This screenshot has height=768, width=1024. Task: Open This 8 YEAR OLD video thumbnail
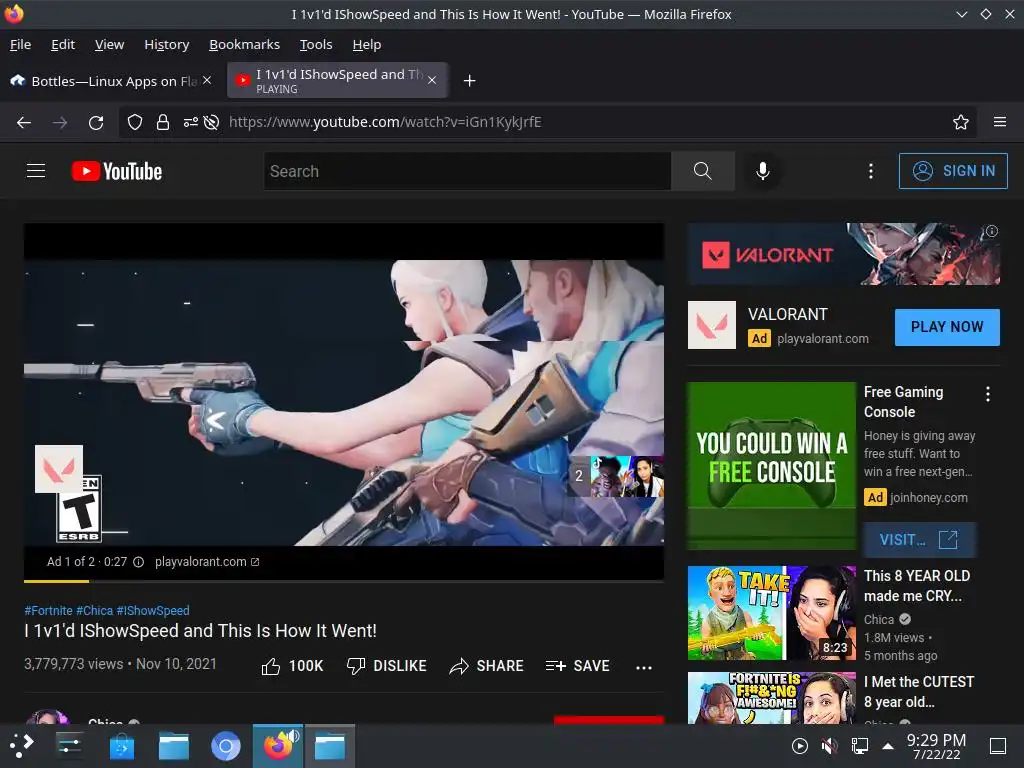coord(772,613)
